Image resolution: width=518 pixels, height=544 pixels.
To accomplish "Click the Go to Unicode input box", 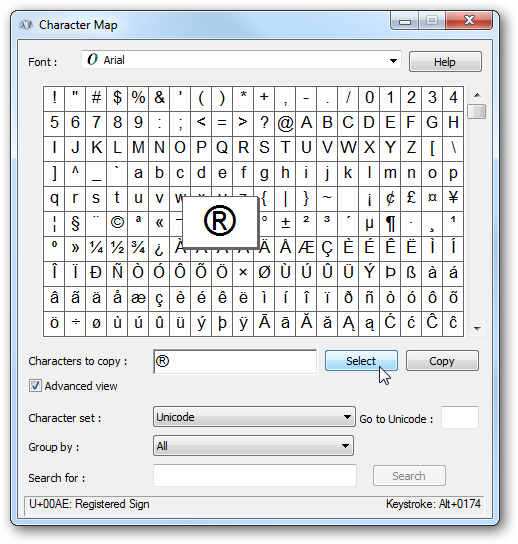I will tap(460, 418).
